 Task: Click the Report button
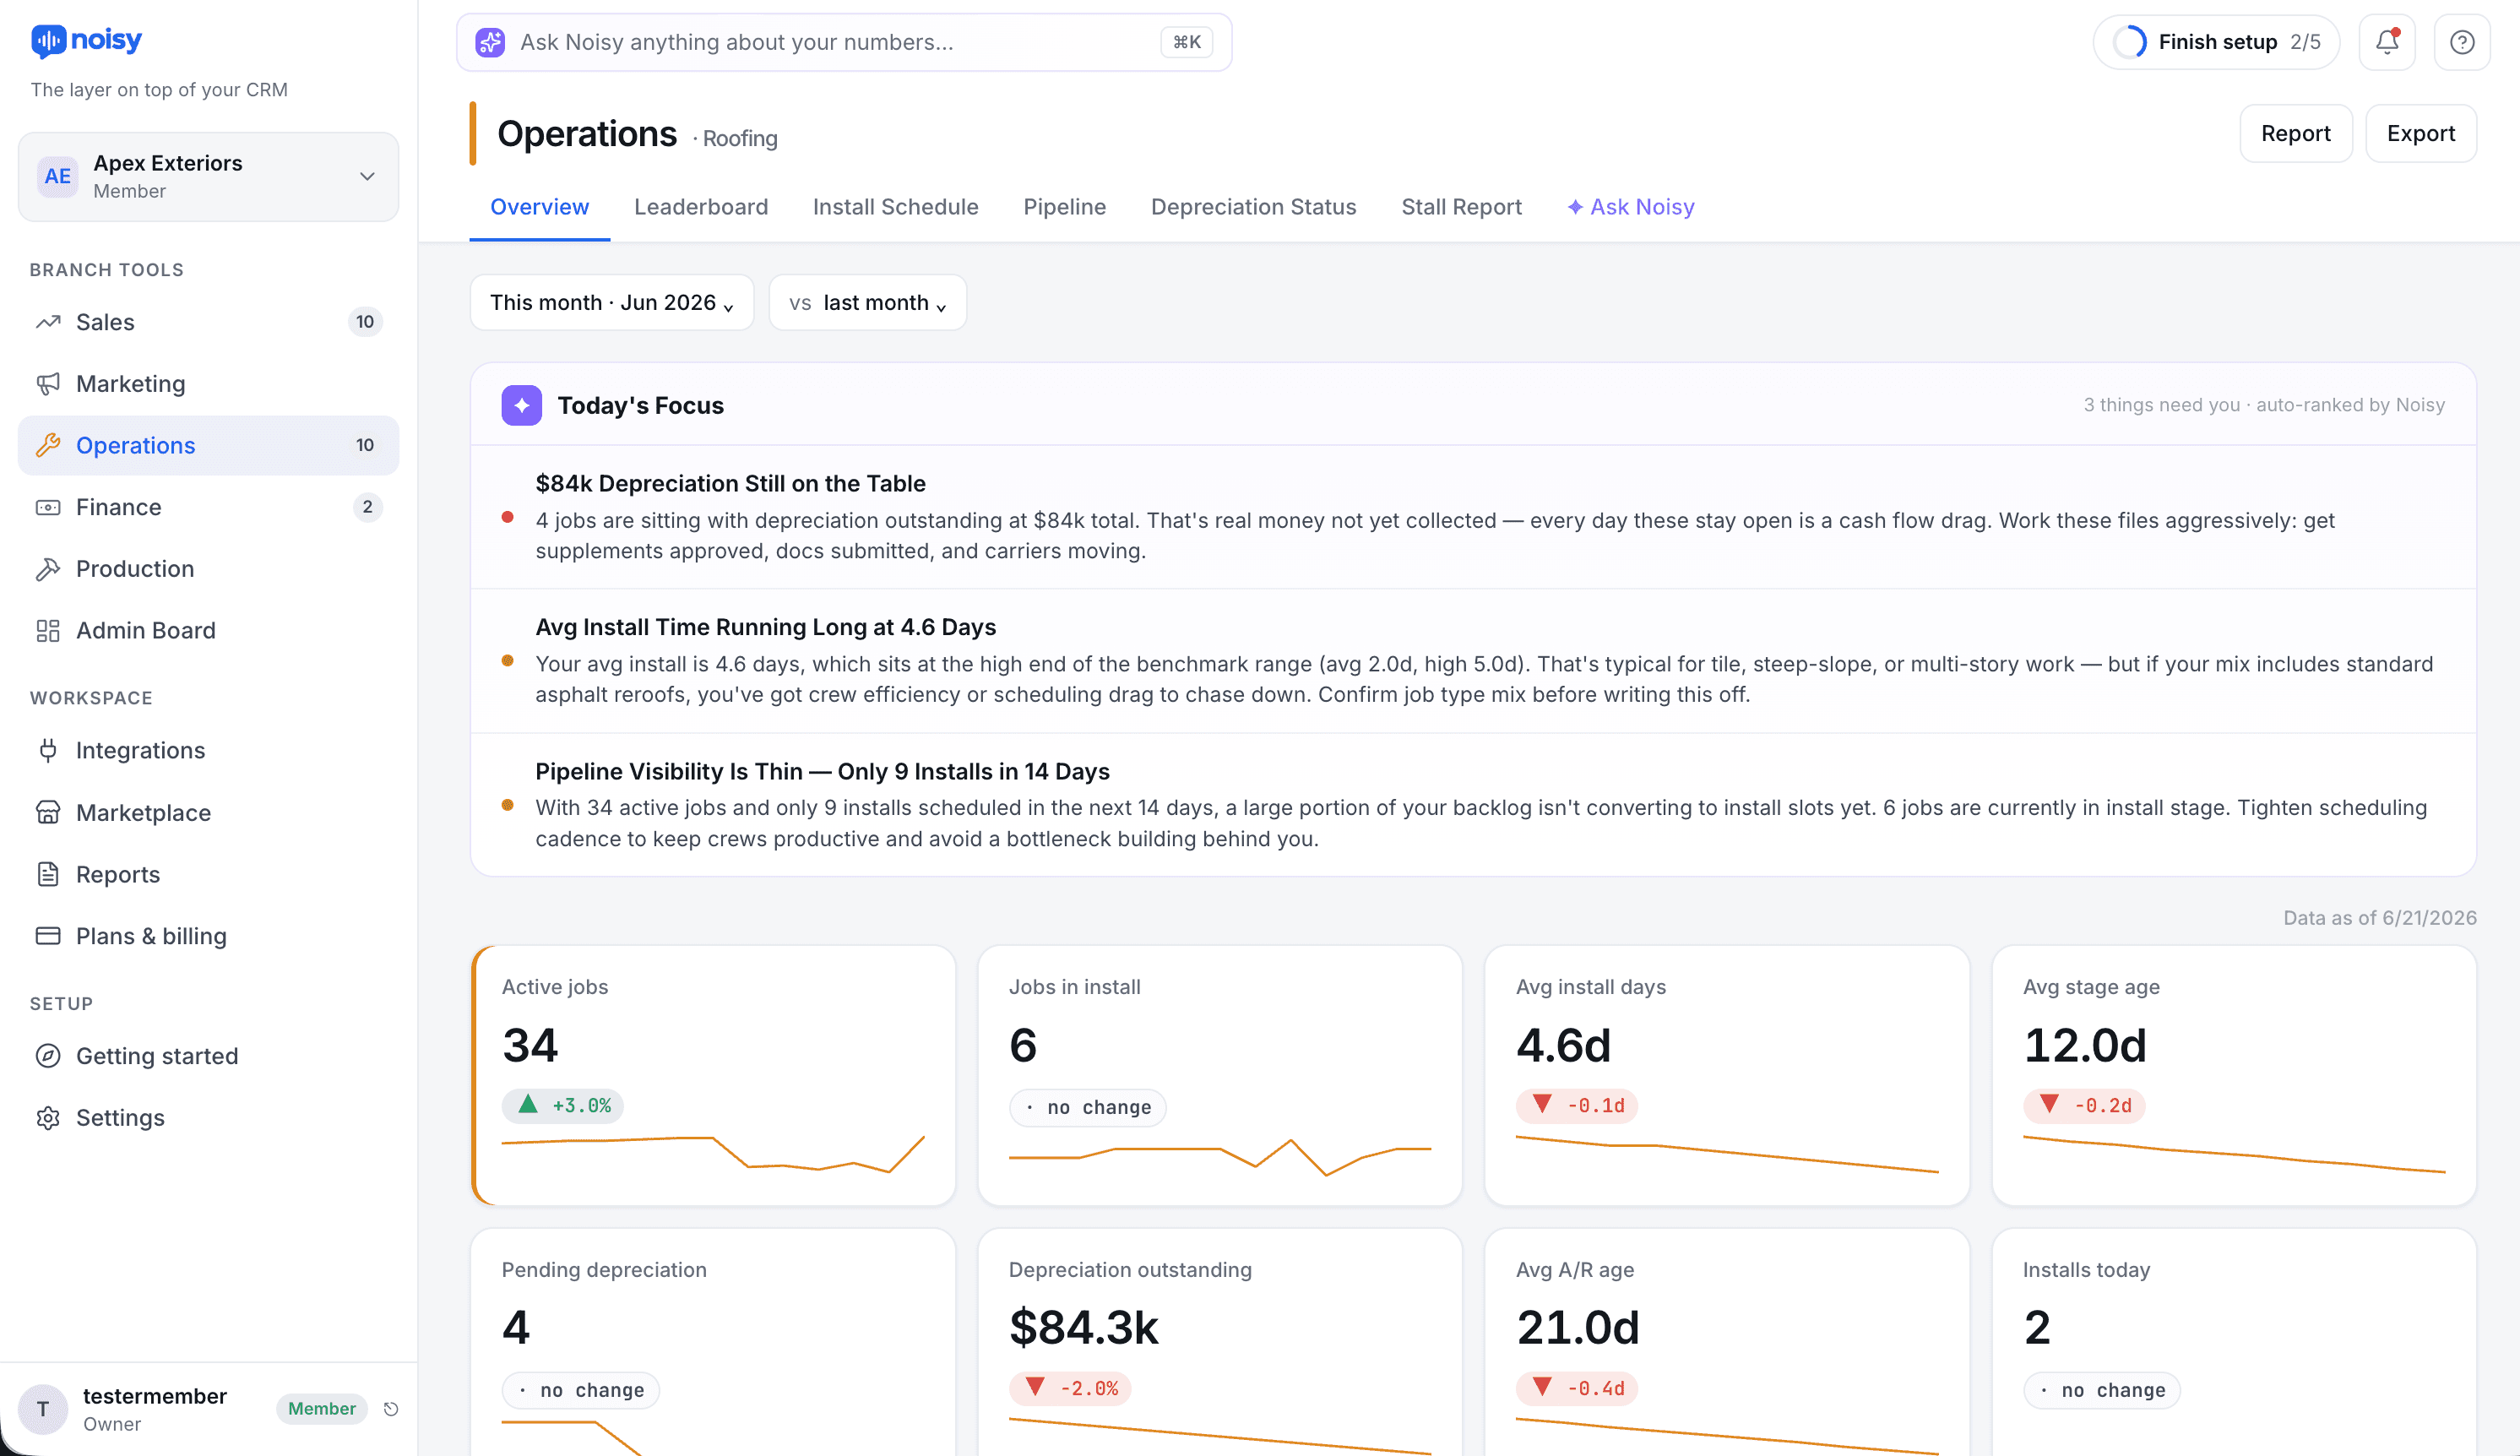pyautogui.click(x=2295, y=133)
